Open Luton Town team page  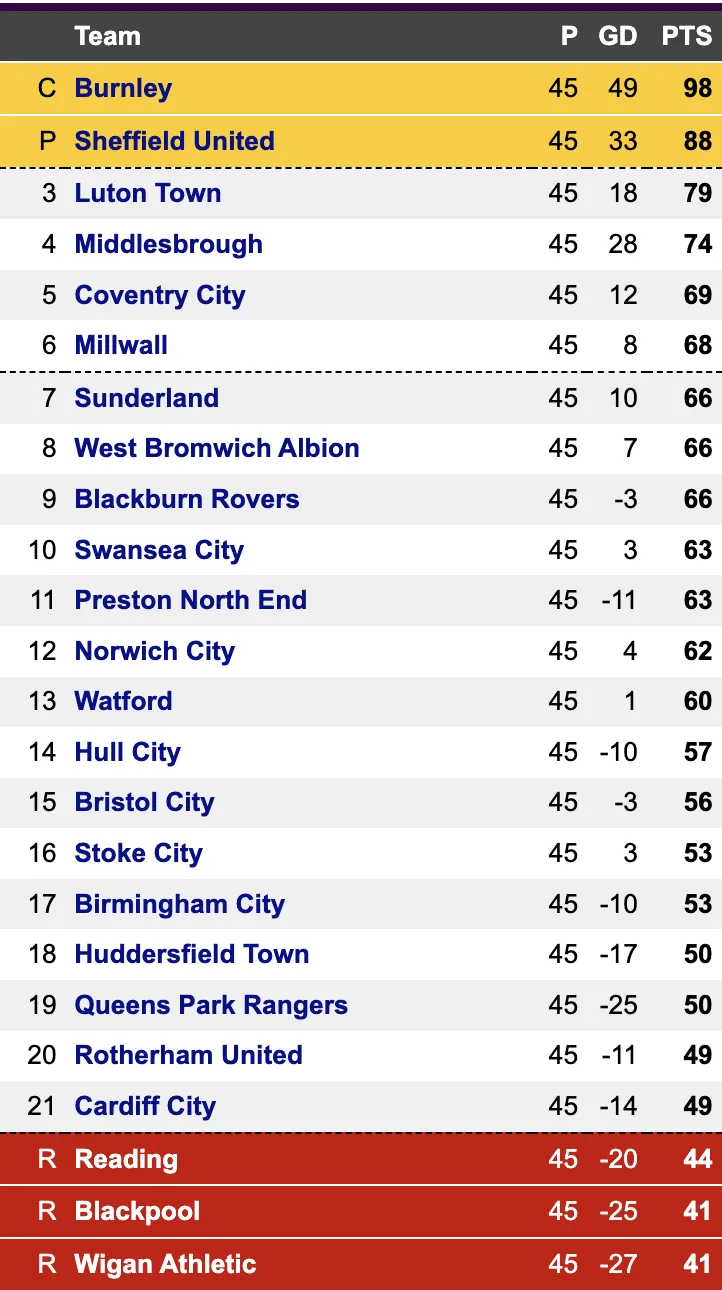(148, 193)
